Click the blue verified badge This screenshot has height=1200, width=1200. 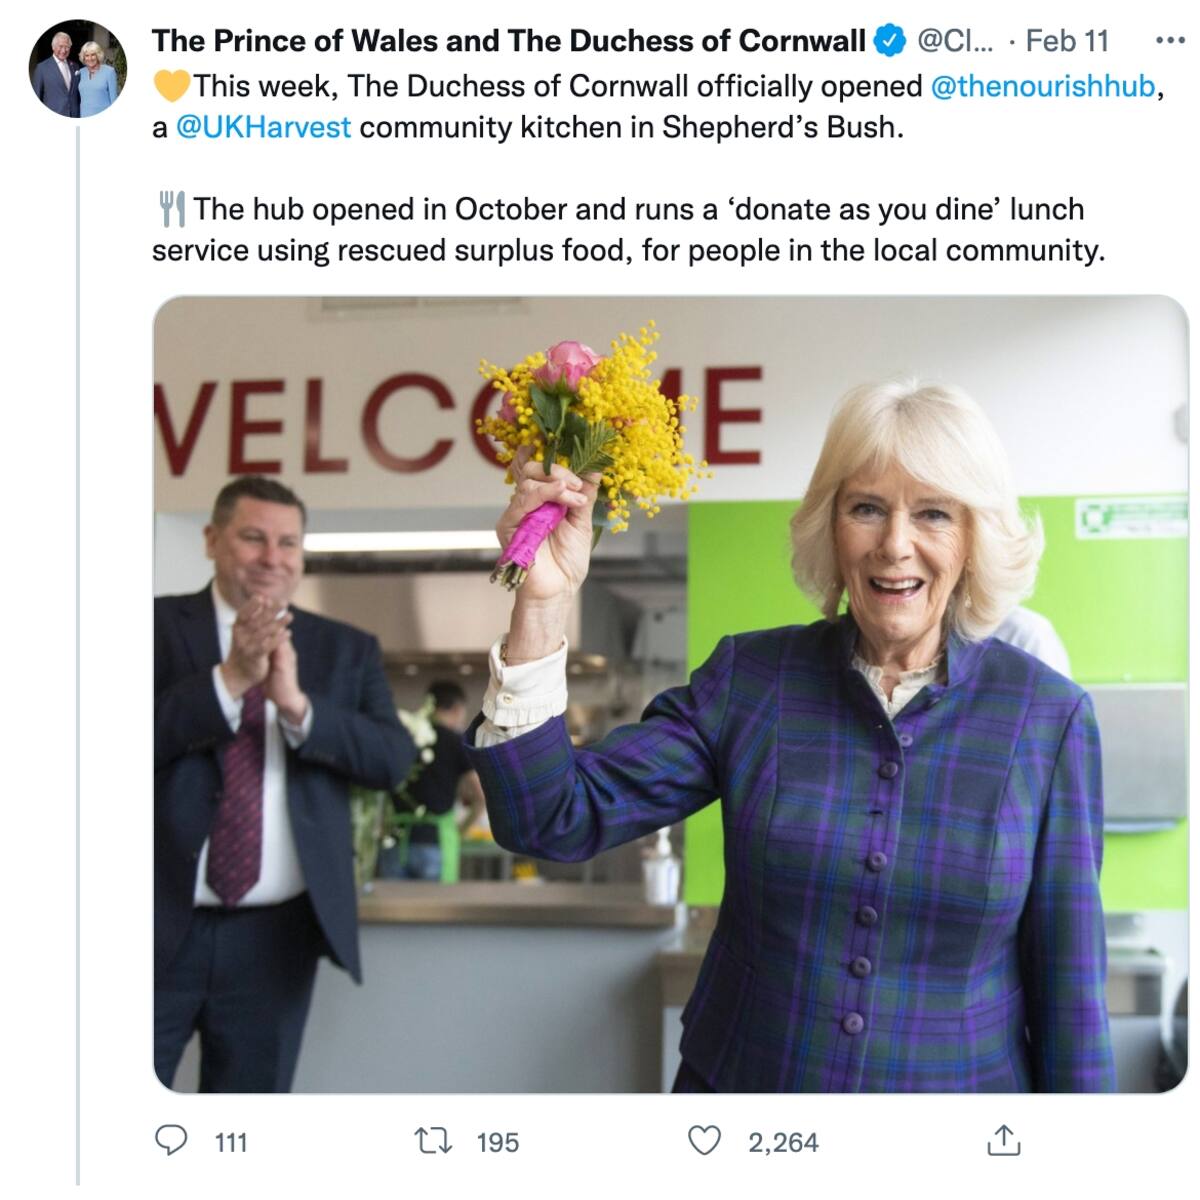pos(889,41)
